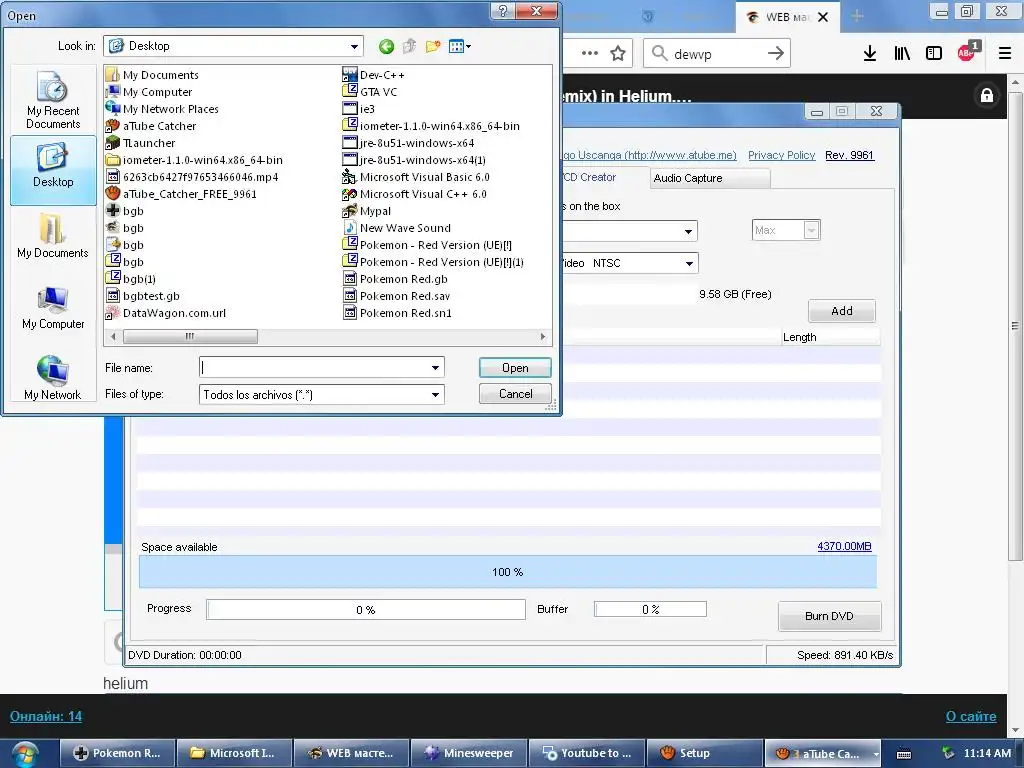Create a new folder with toolbar icon
1024x768 pixels.
point(432,46)
